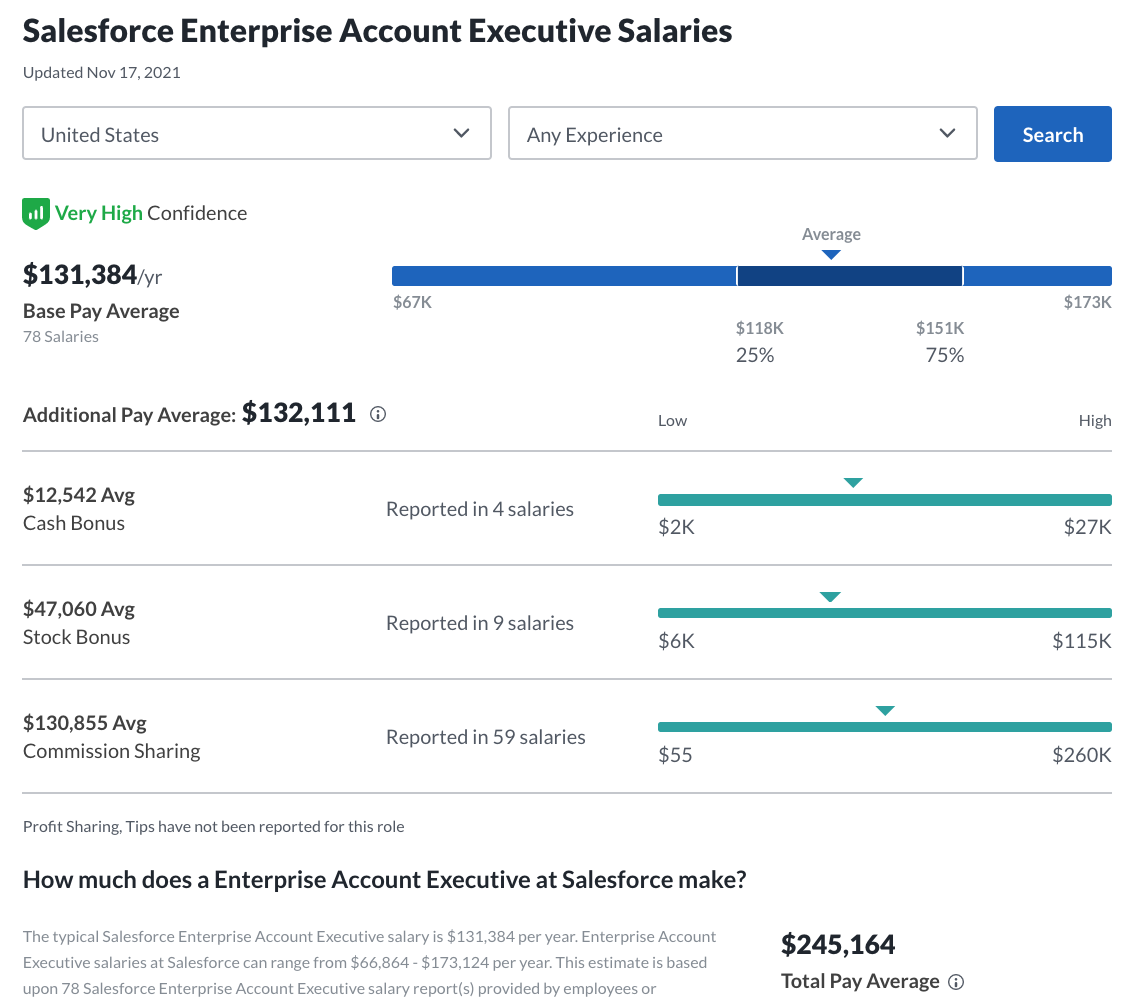Open the United States location dropdown
The height and width of the screenshot is (1000, 1140).
pos(257,134)
